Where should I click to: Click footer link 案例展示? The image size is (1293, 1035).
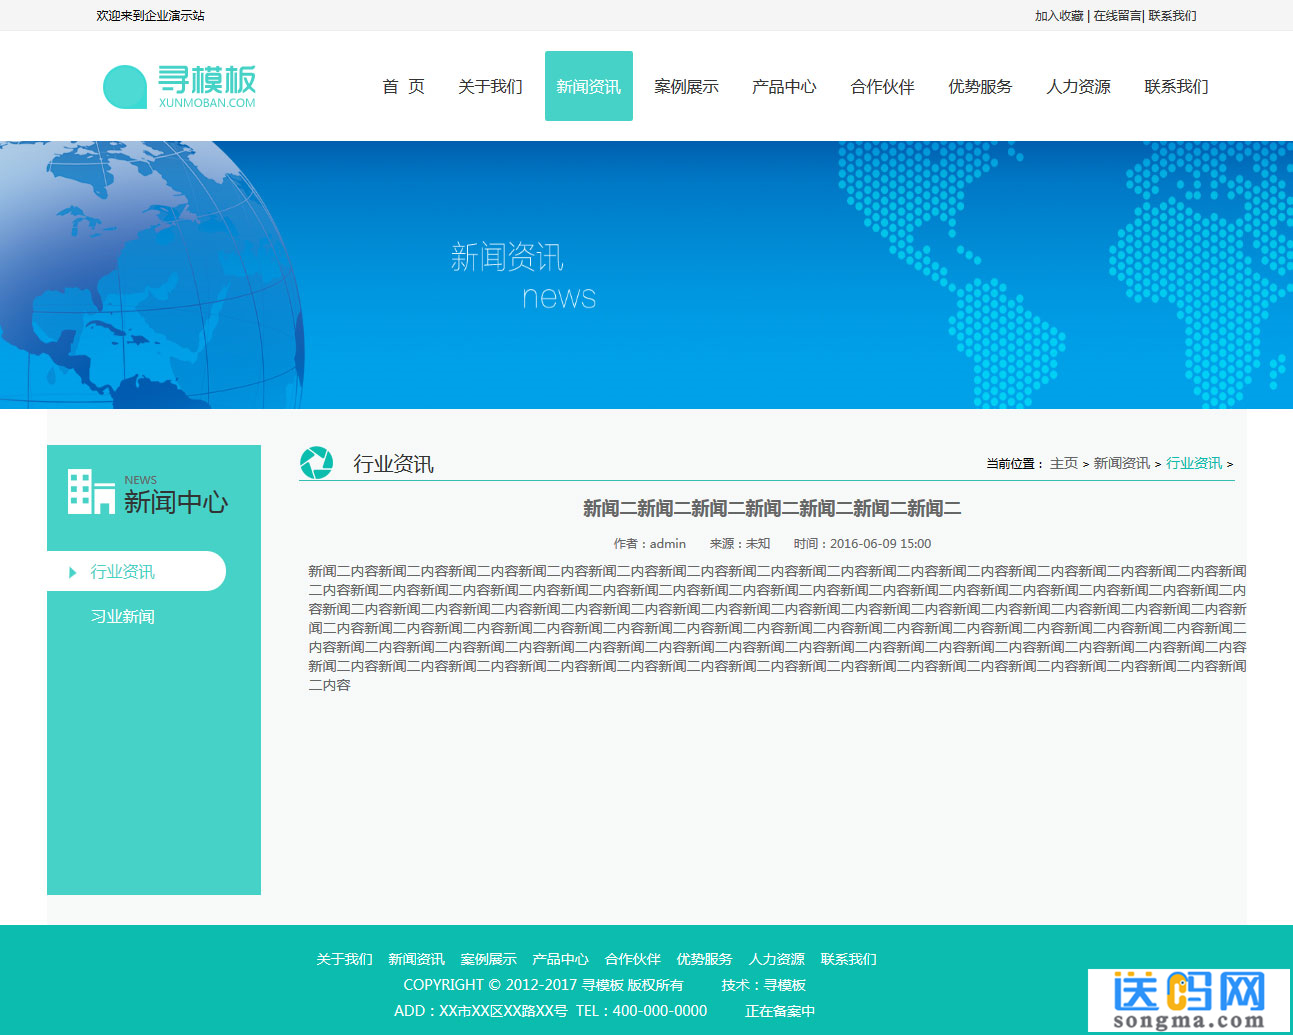(488, 959)
